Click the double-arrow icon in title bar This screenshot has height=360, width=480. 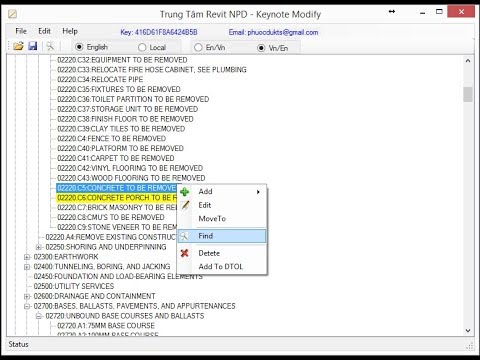click(x=392, y=12)
